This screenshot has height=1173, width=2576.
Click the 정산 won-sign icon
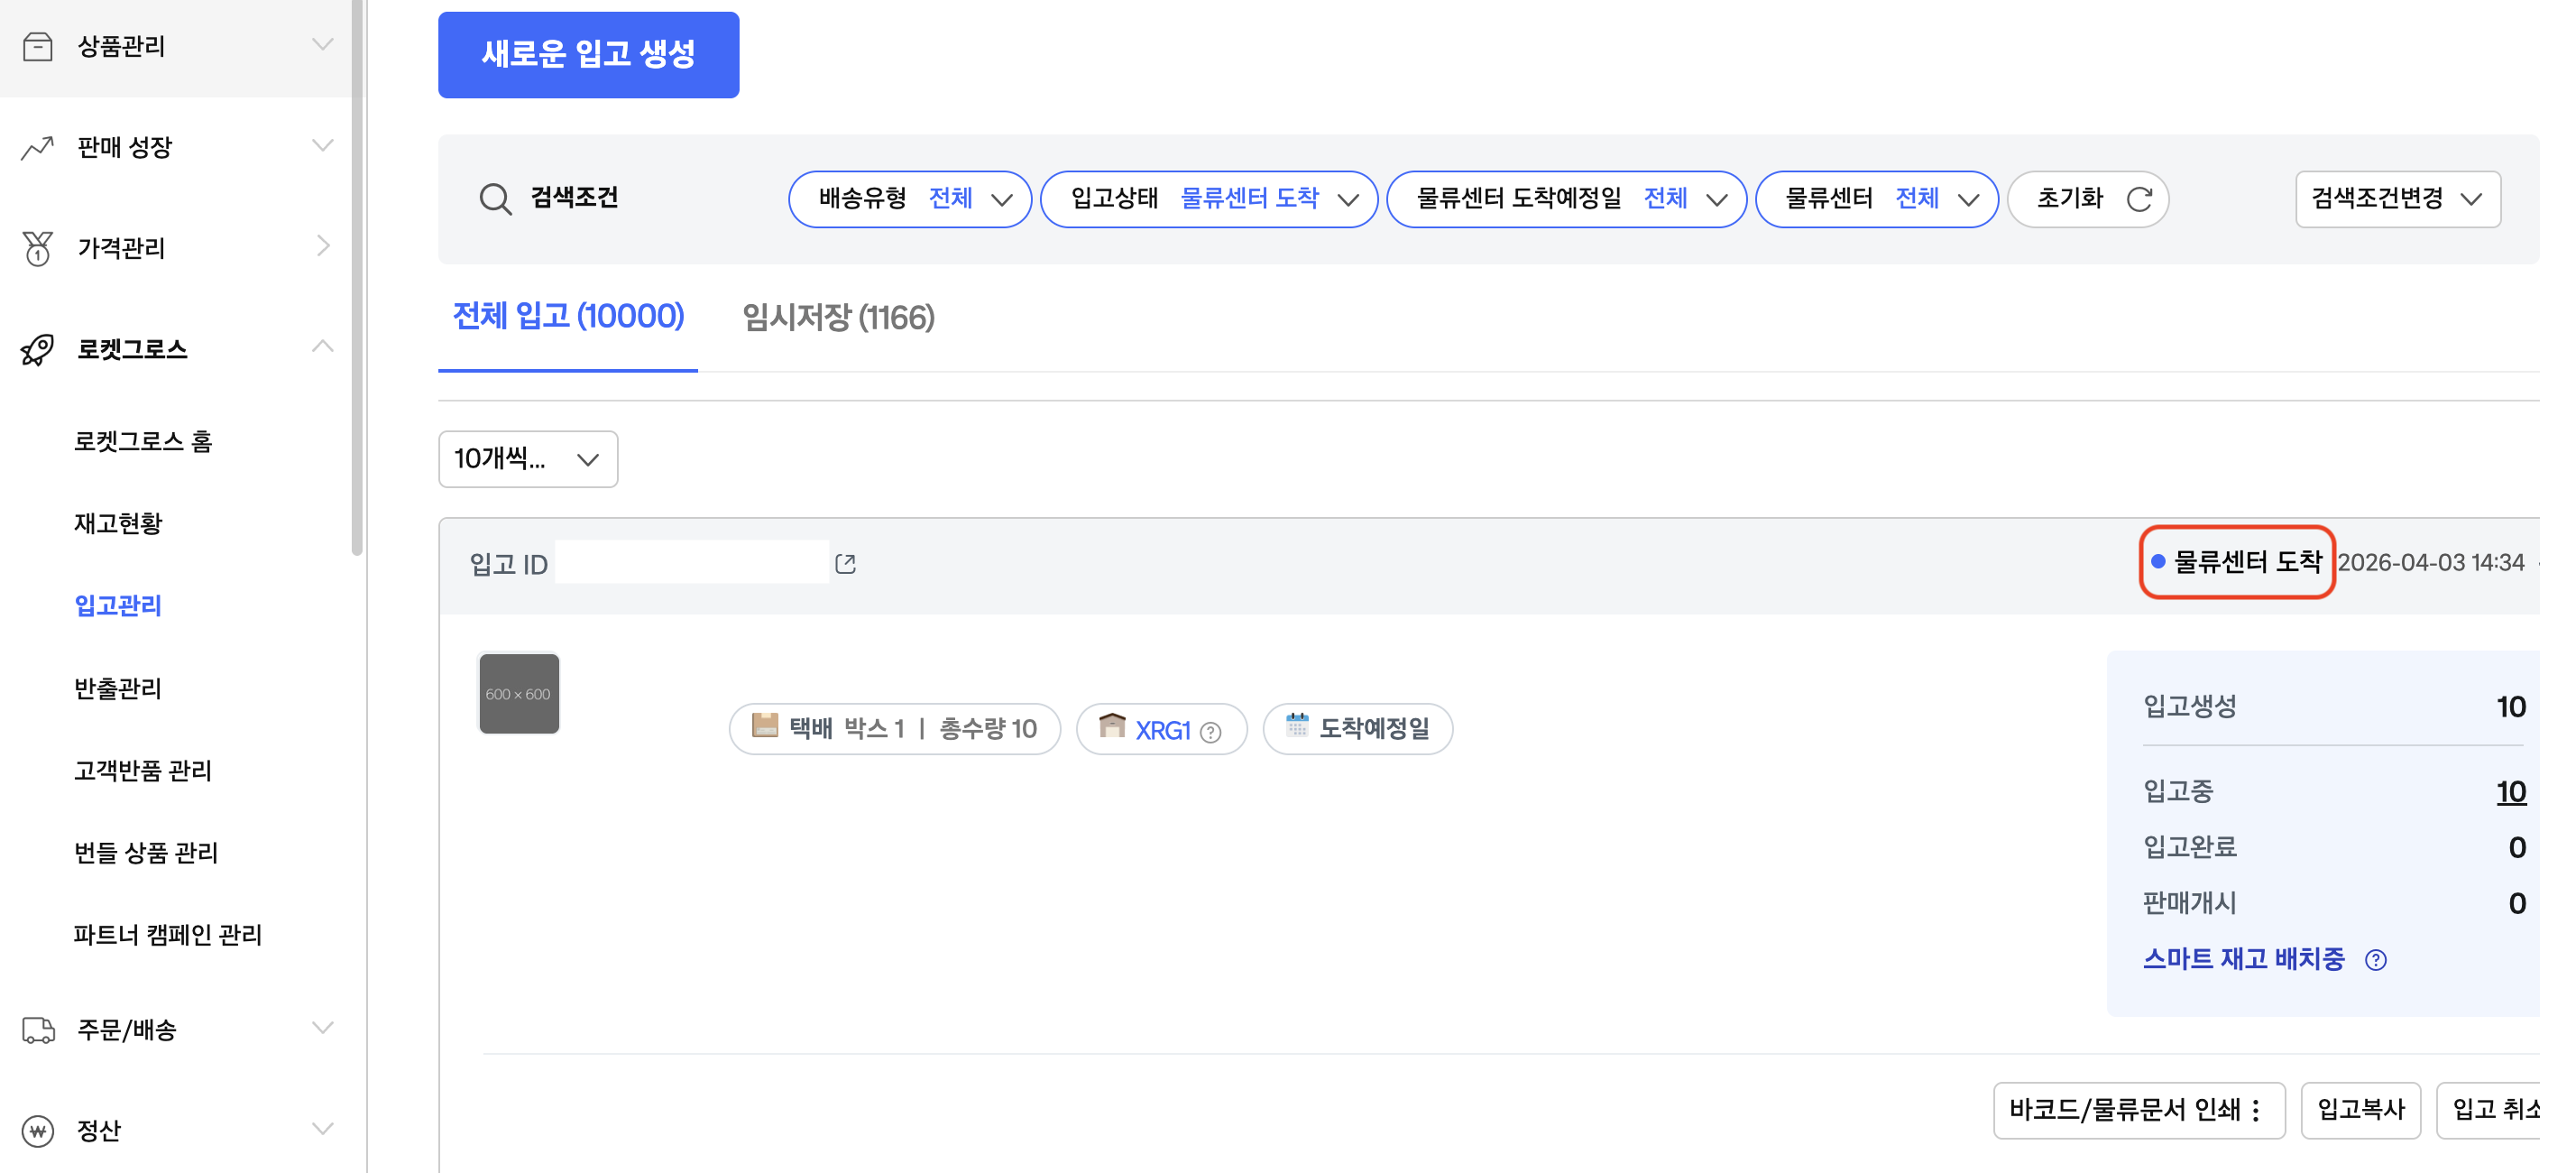[38, 1131]
